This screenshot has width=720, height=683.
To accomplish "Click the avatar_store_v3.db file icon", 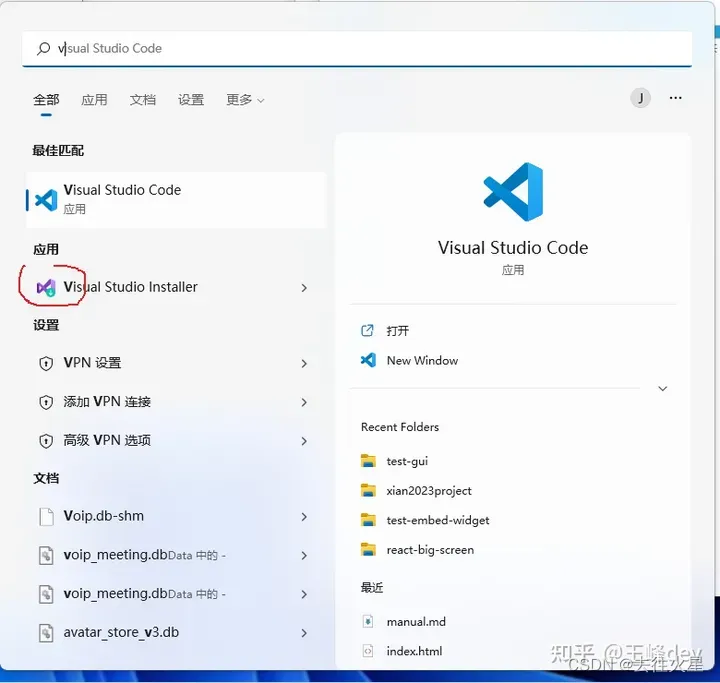I will [x=46, y=633].
